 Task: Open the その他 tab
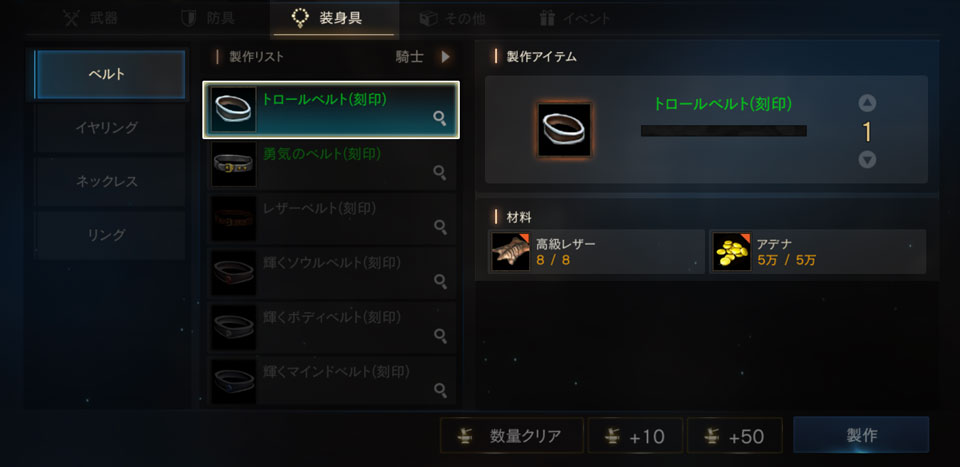[x=452, y=19]
